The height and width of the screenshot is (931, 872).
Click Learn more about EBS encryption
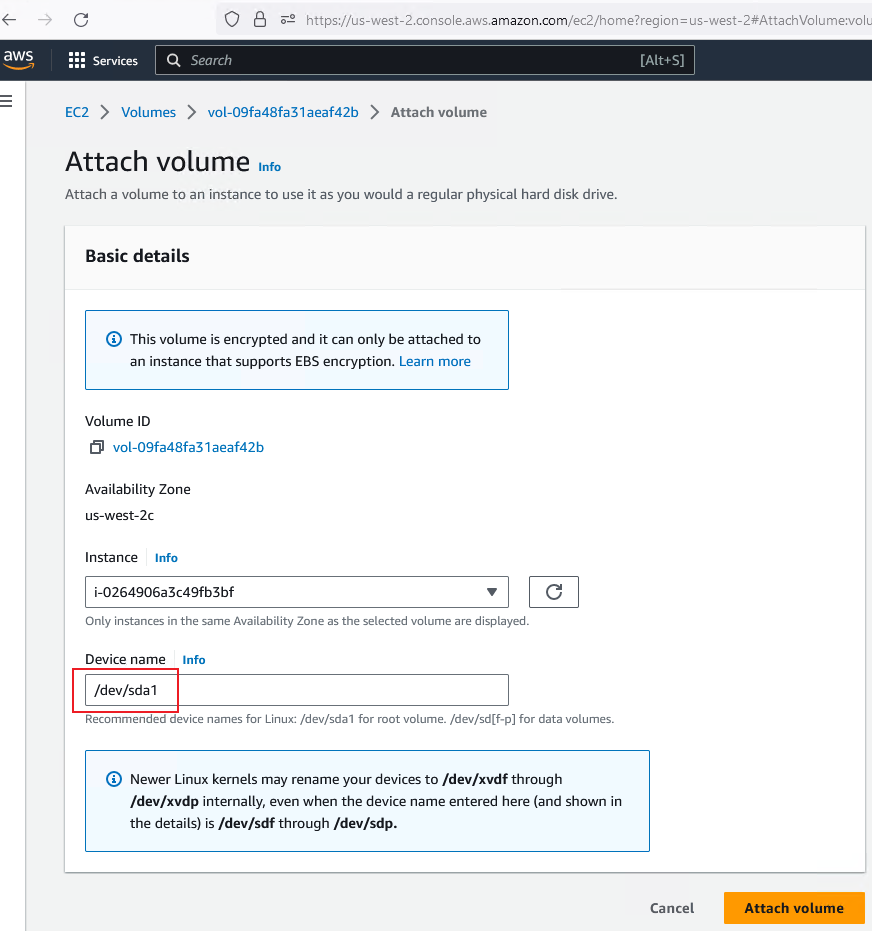click(434, 361)
